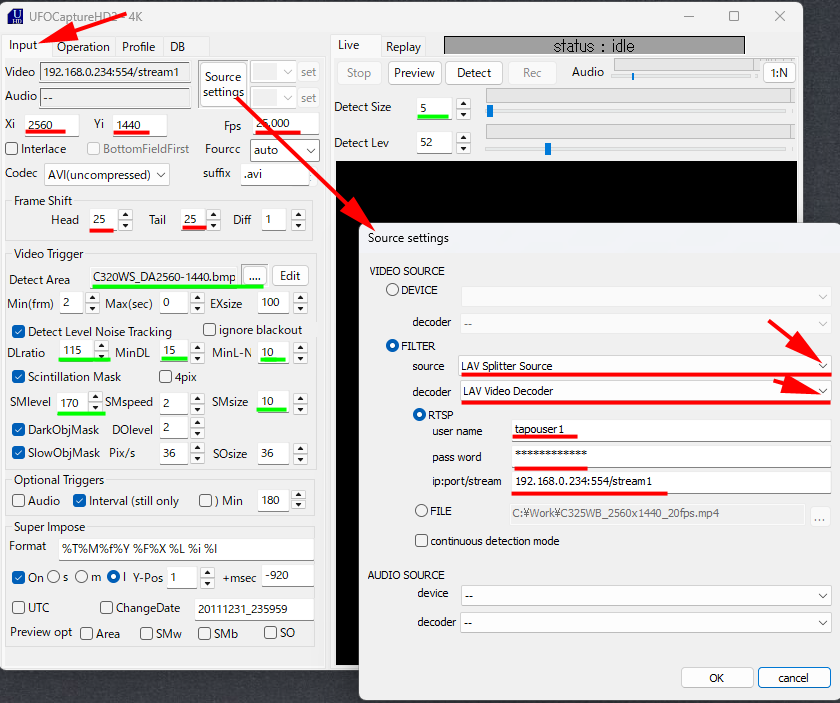Open the Fourcc auto dropdown
840x703 pixels.
click(x=310, y=150)
